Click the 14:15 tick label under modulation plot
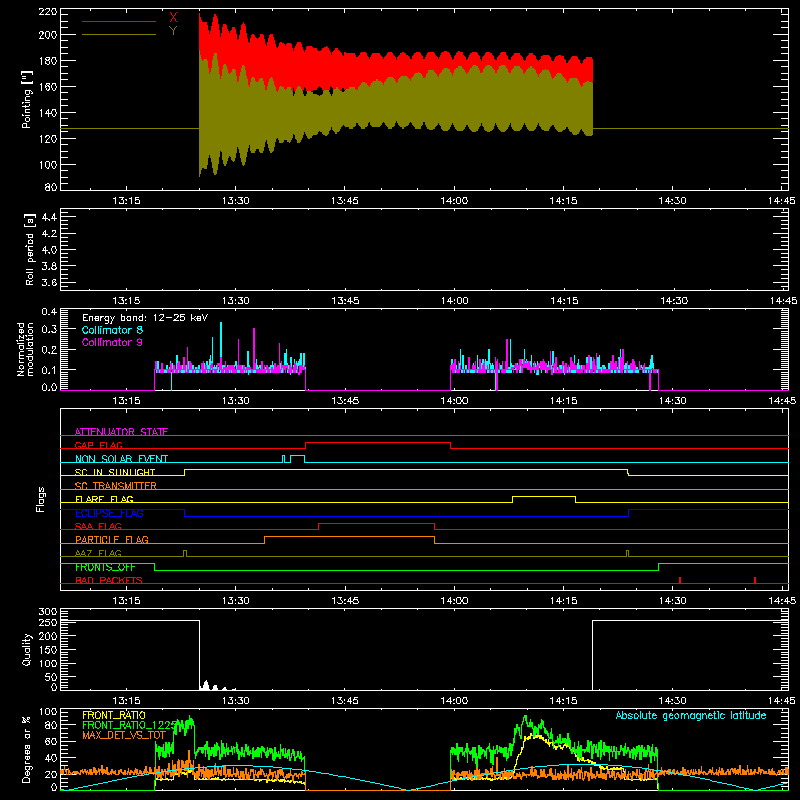800x800 pixels. click(x=563, y=401)
